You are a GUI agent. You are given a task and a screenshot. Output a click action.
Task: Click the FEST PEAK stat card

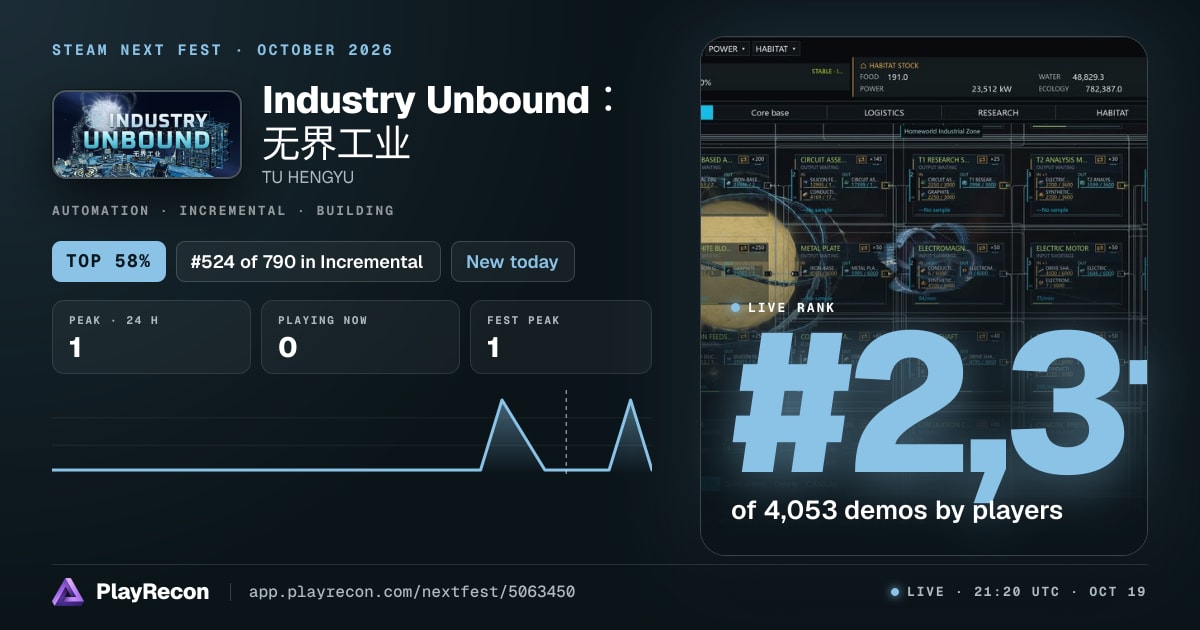561,337
